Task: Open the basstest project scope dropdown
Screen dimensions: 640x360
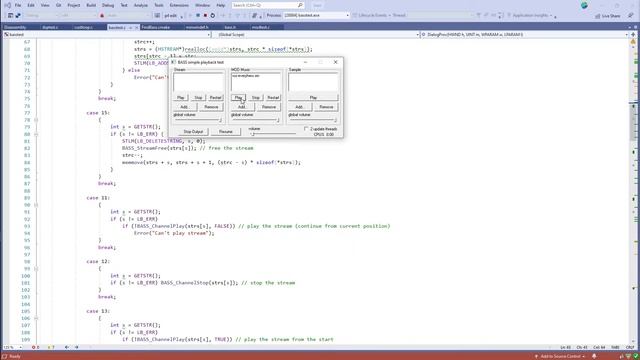Action: tap(107, 35)
